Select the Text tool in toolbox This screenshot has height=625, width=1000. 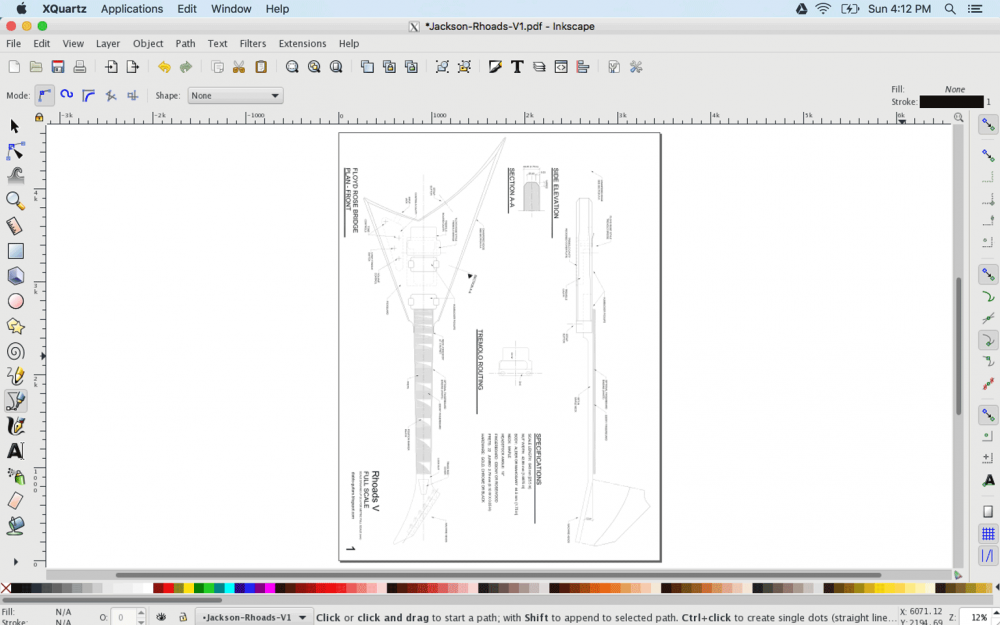click(x=15, y=451)
